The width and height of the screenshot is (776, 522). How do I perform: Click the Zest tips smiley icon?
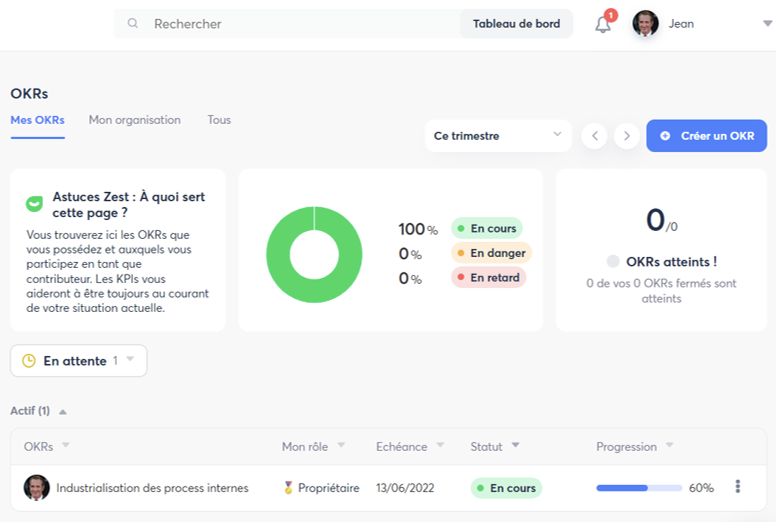(34, 204)
